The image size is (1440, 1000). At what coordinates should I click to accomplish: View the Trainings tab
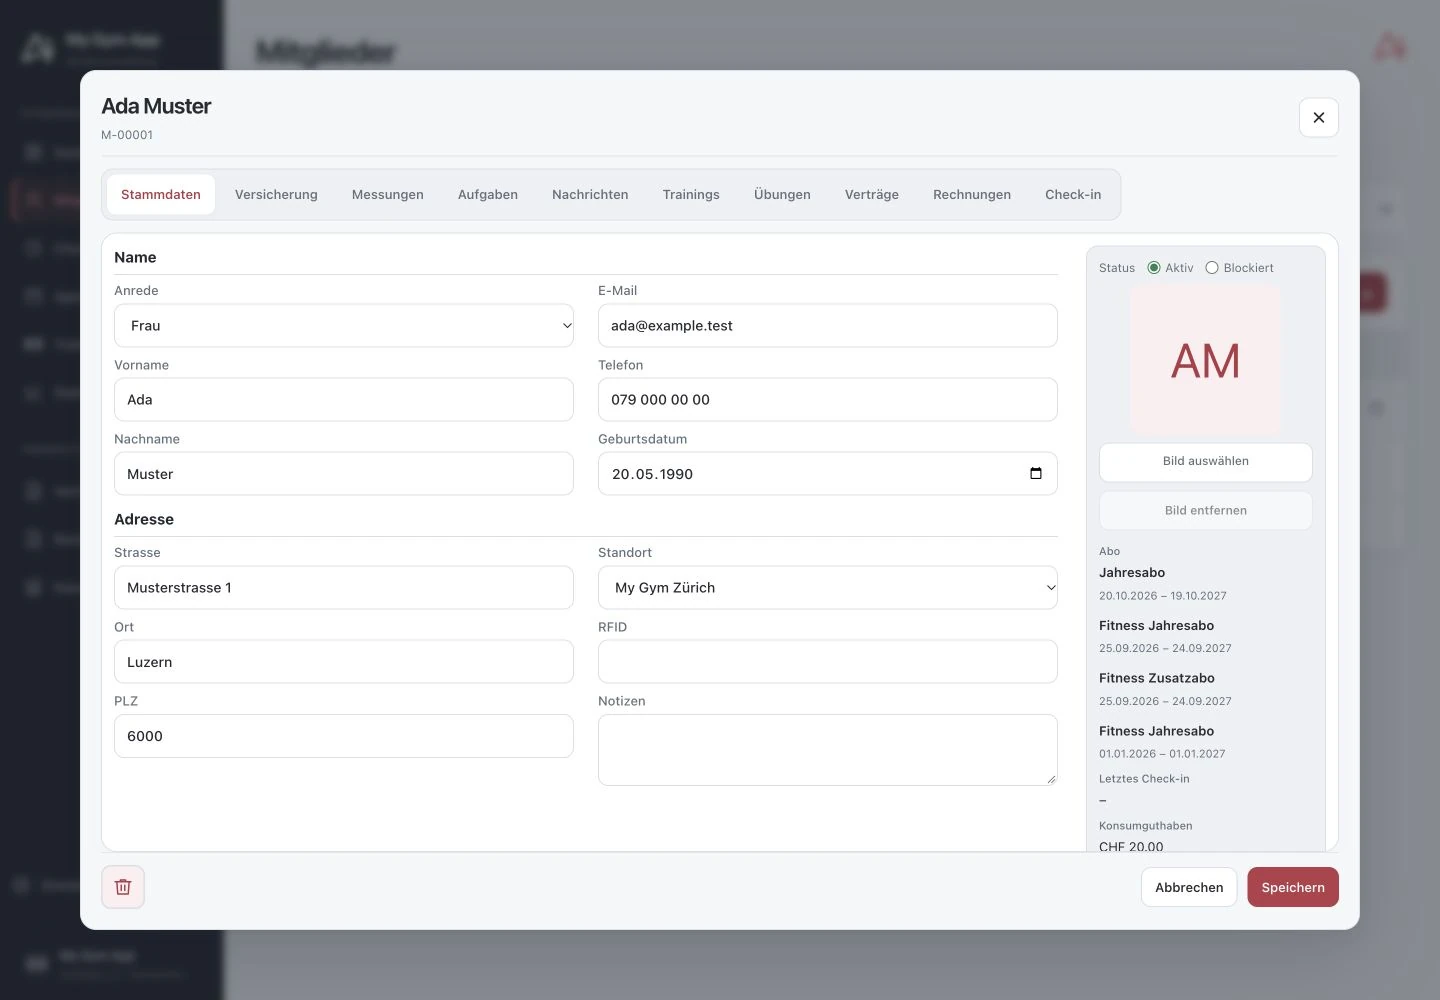point(691,195)
